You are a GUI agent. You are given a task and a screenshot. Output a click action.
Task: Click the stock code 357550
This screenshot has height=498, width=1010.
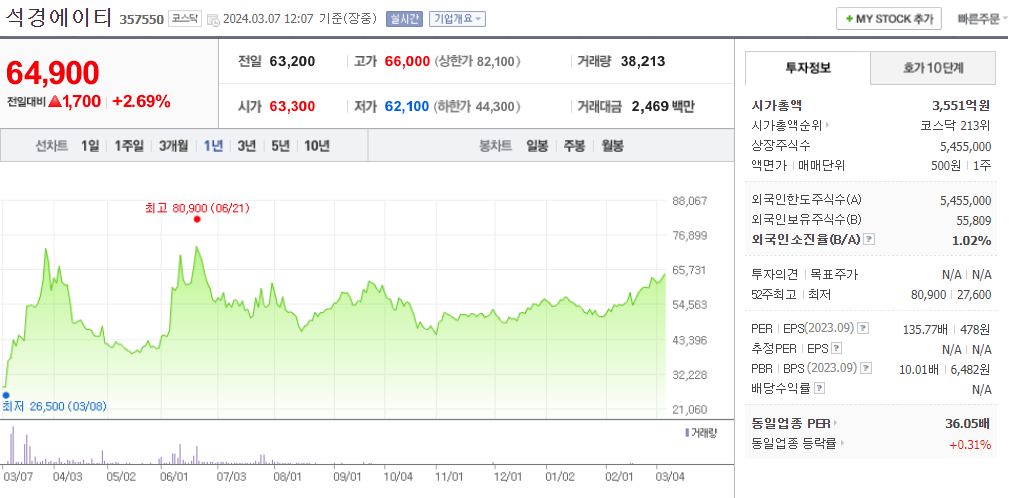[x=142, y=20]
